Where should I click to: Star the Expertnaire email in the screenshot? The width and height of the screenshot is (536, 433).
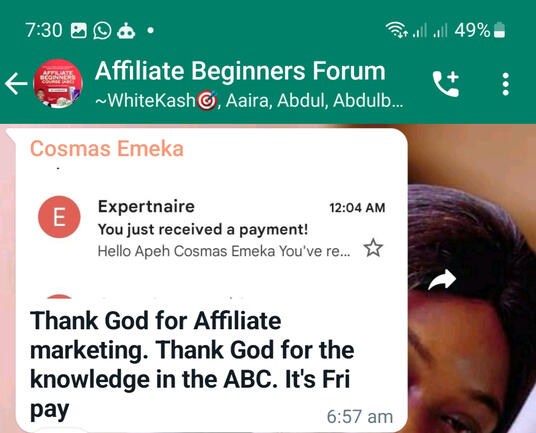pos(373,248)
